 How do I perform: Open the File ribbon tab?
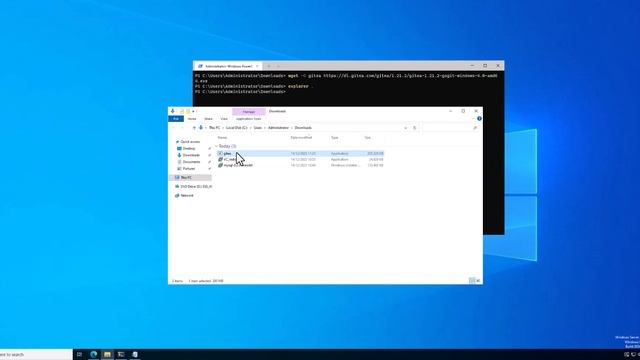[x=176, y=119]
